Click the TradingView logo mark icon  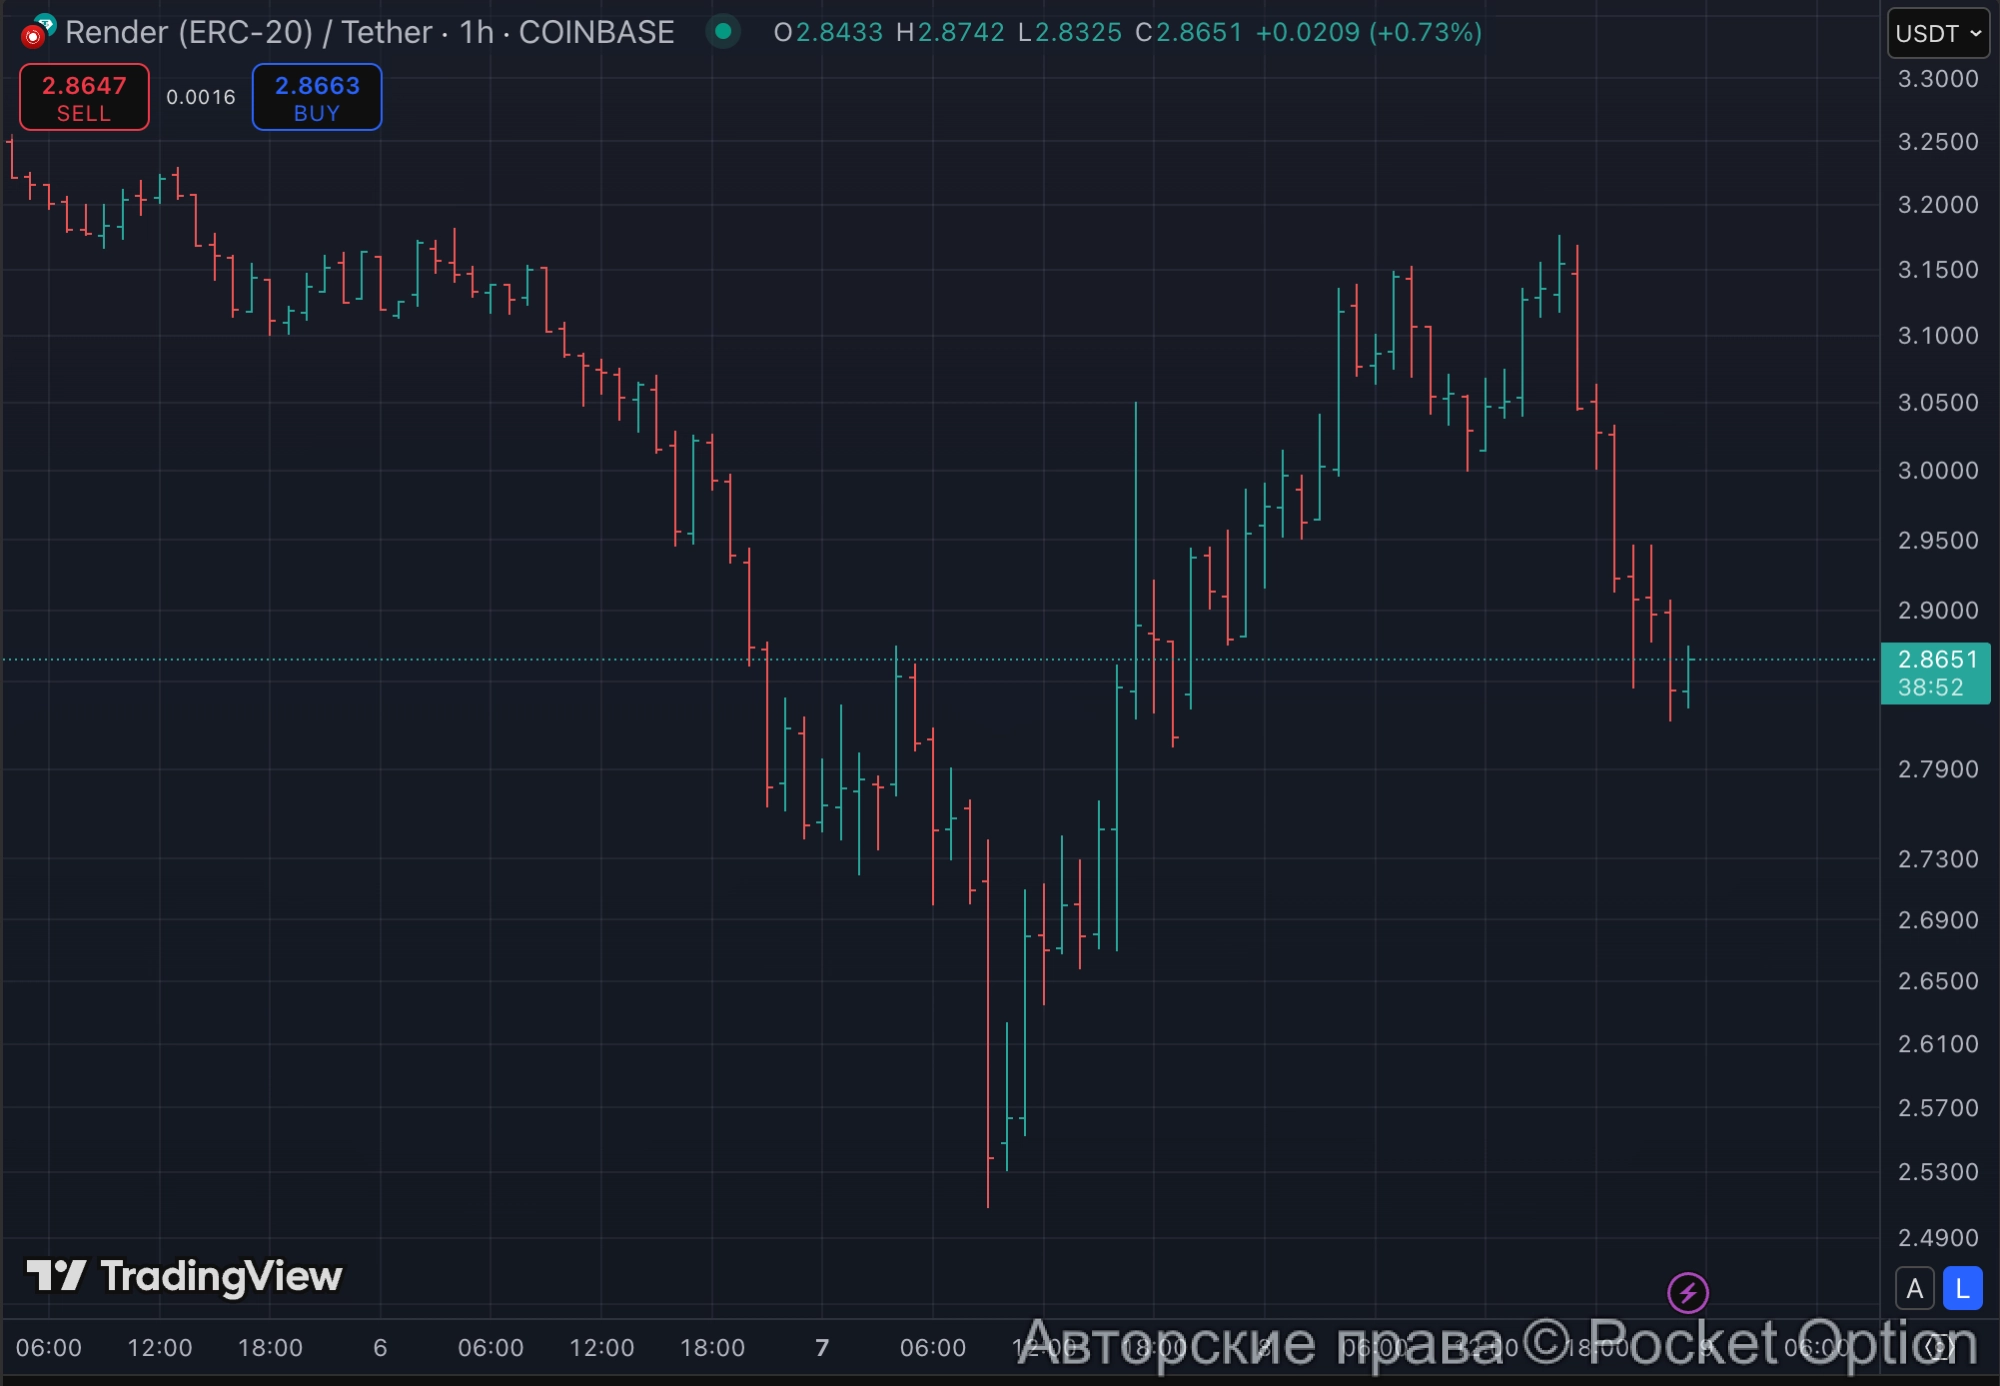[x=56, y=1276]
